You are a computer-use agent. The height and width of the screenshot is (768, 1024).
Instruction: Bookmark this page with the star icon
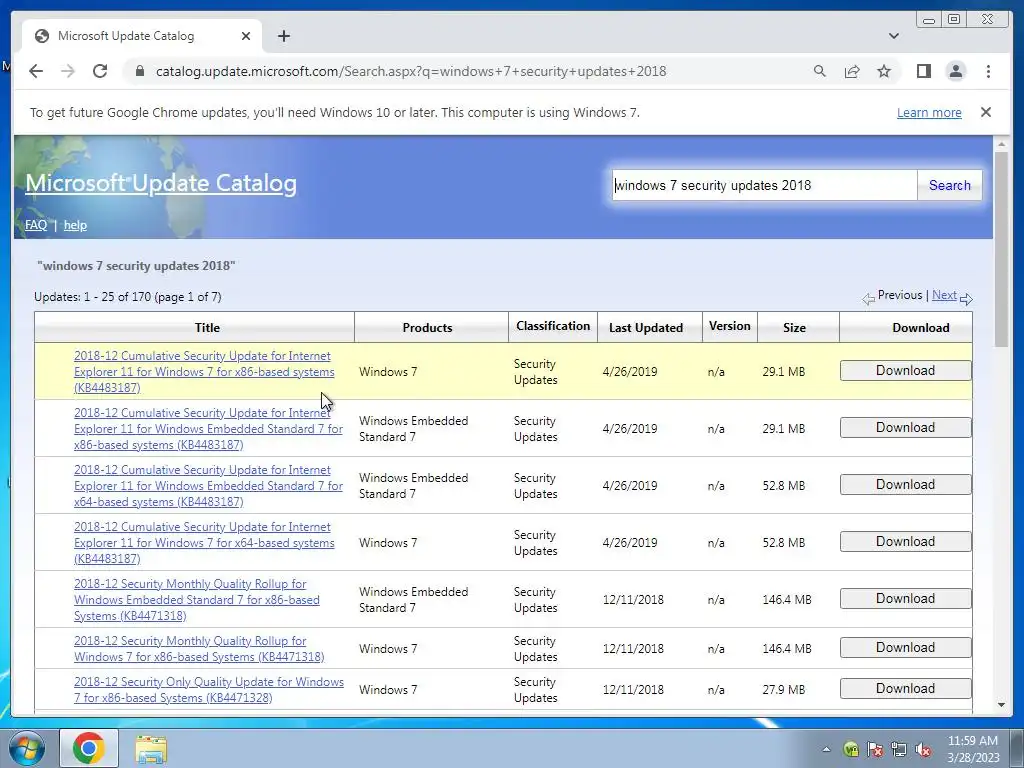pos(884,71)
